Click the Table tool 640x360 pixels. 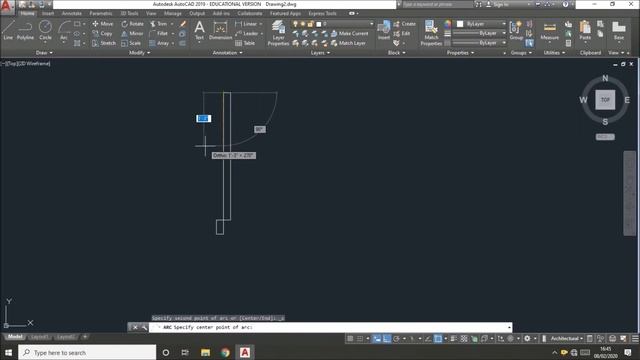(x=245, y=43)
